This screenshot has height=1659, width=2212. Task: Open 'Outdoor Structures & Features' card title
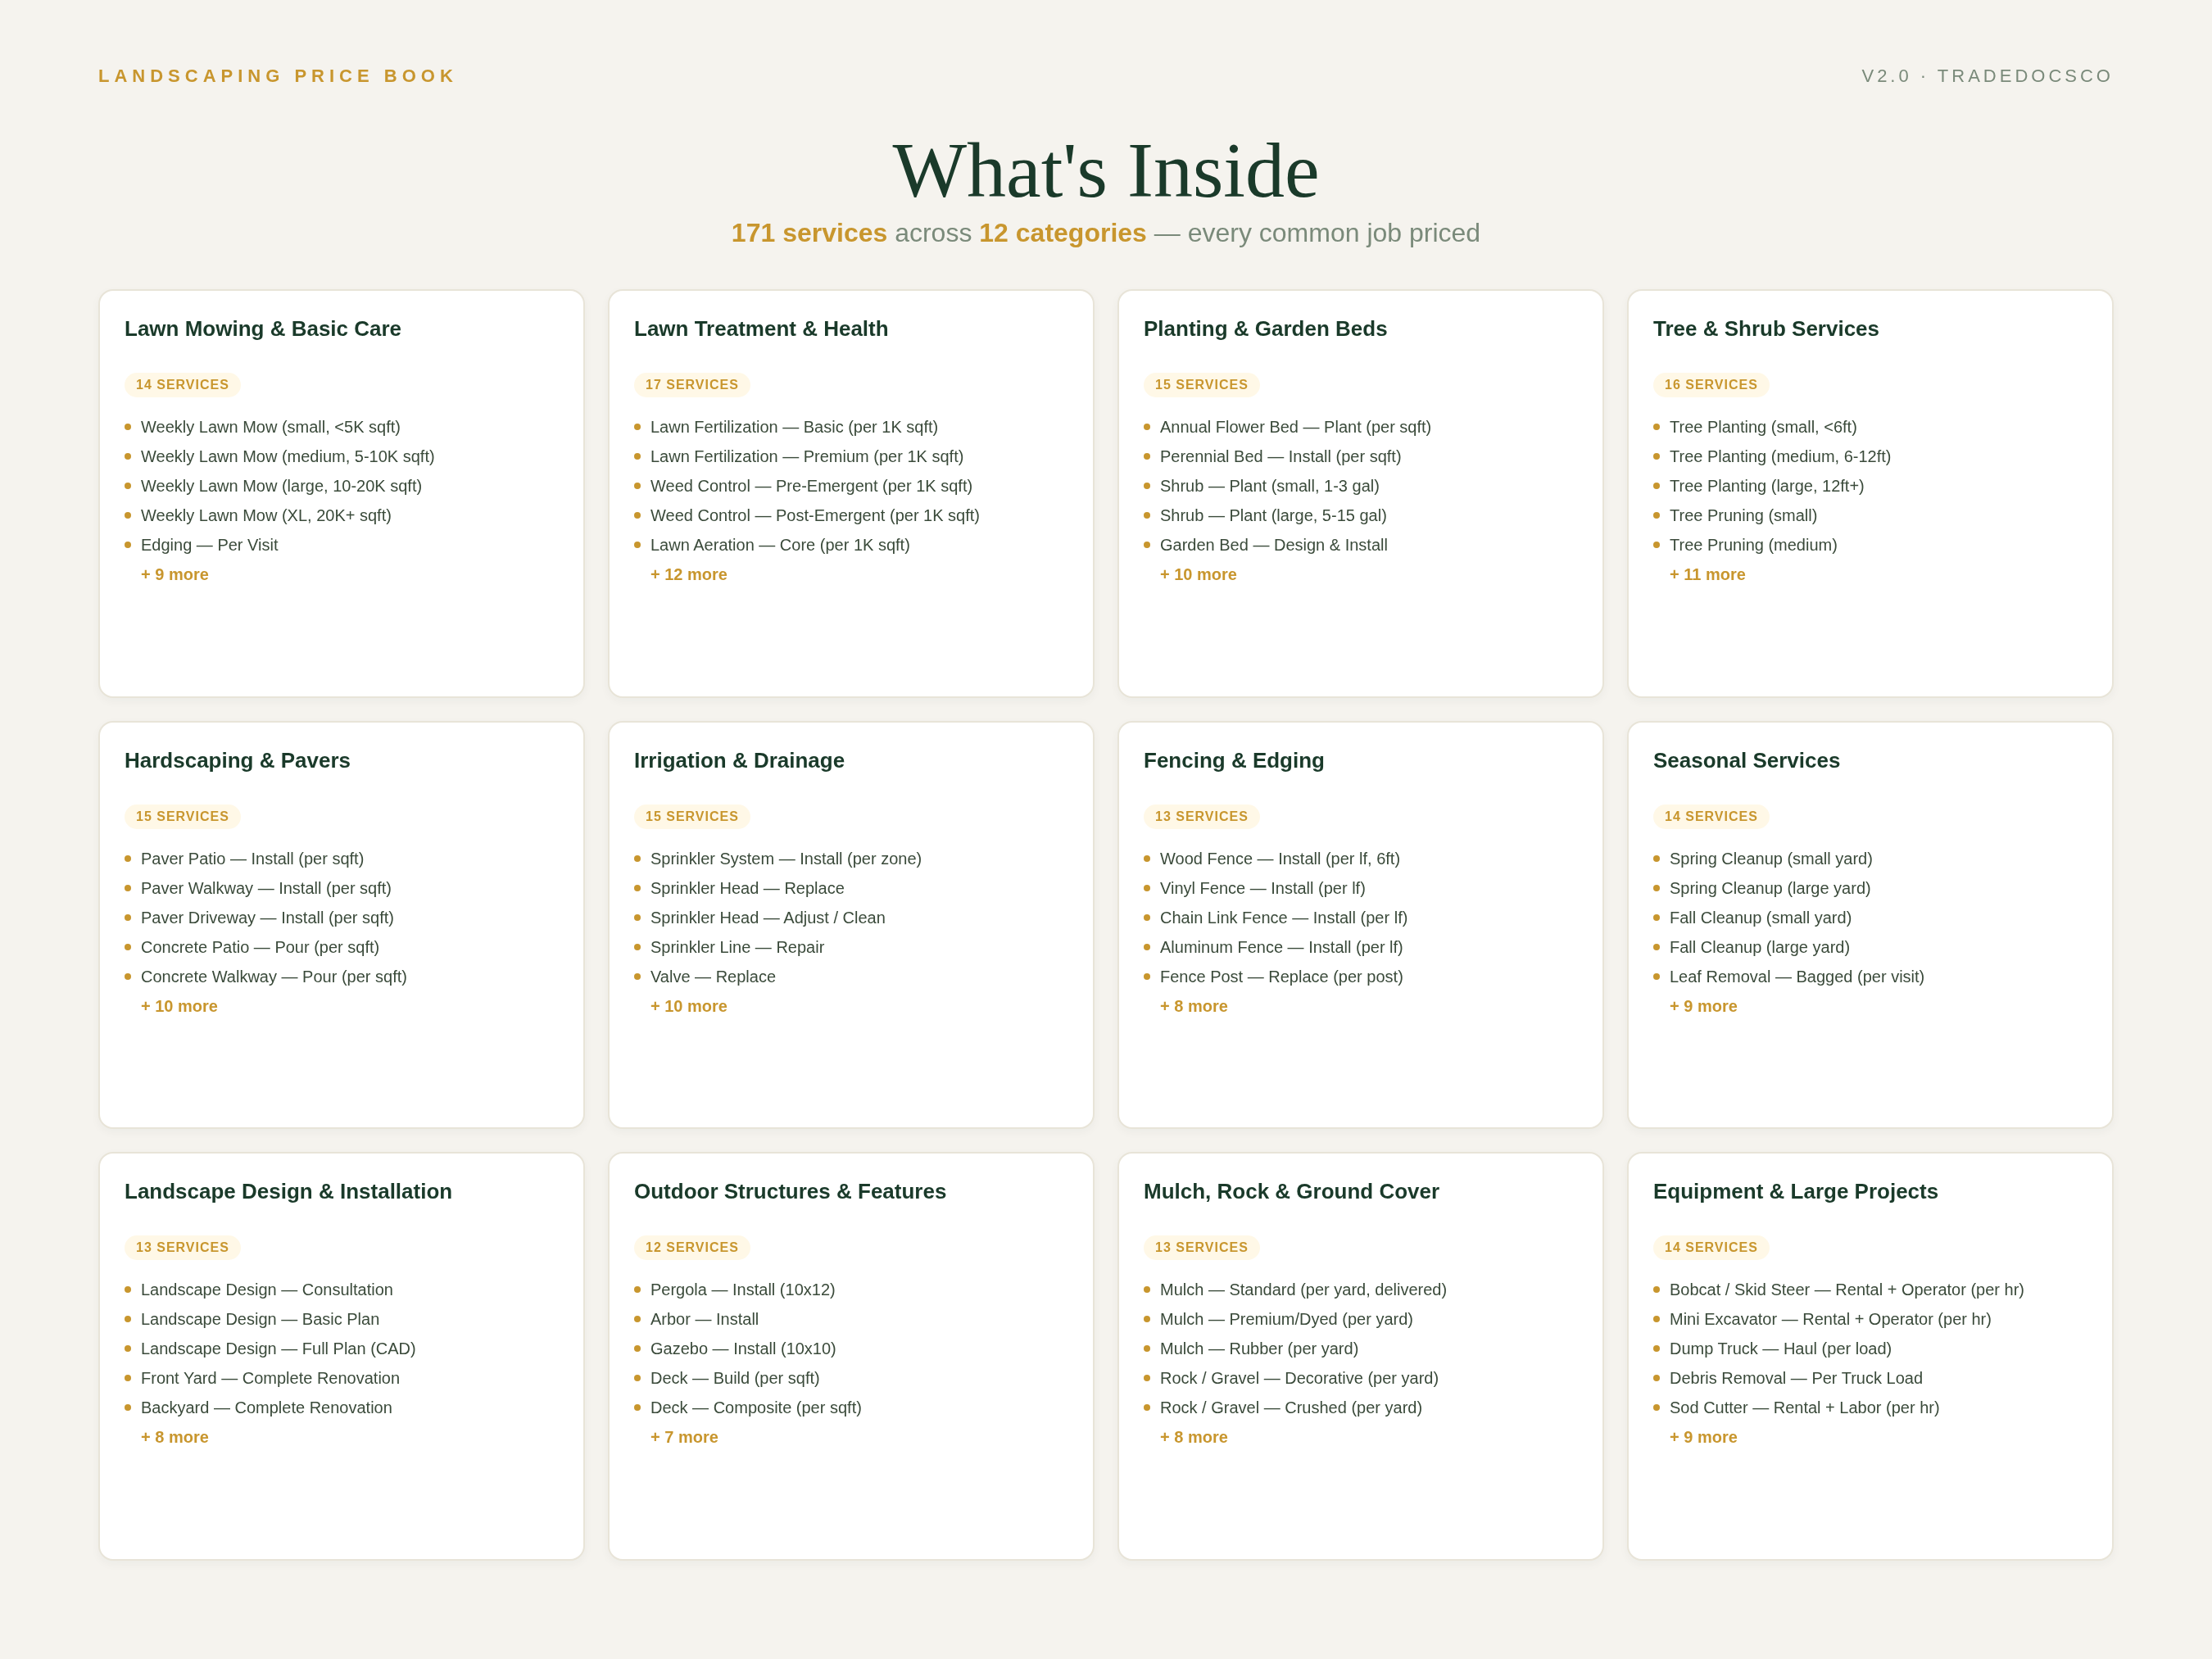[x=790, y=1191]
